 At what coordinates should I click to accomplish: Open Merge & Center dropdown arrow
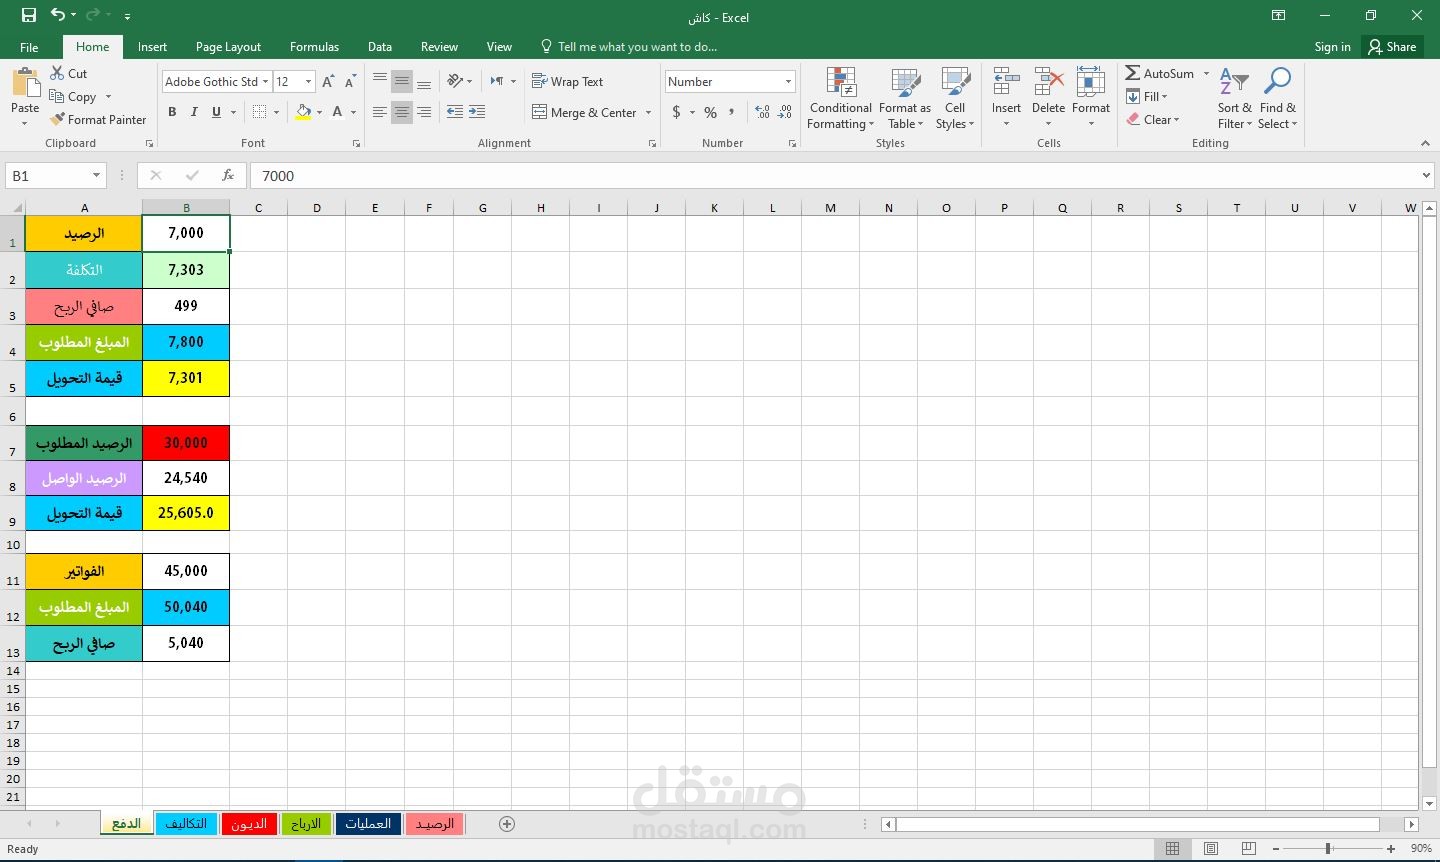point(648,112)
